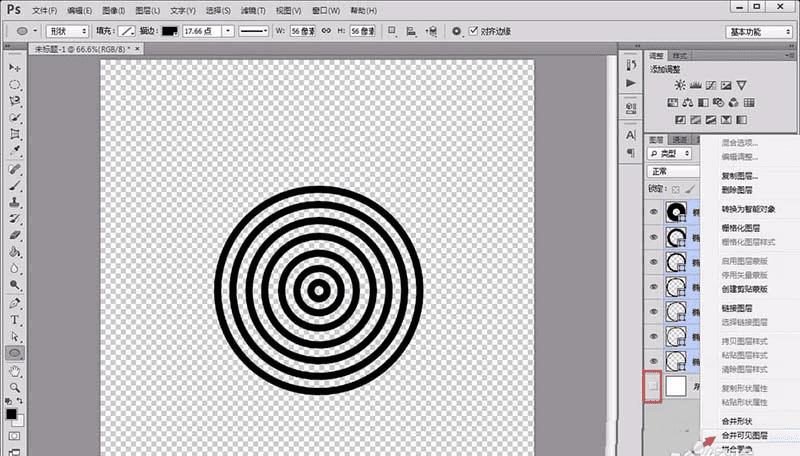This screenshot has height=456, width=800.
Task: Select the Dodge tool
Action: coord(15,285)
